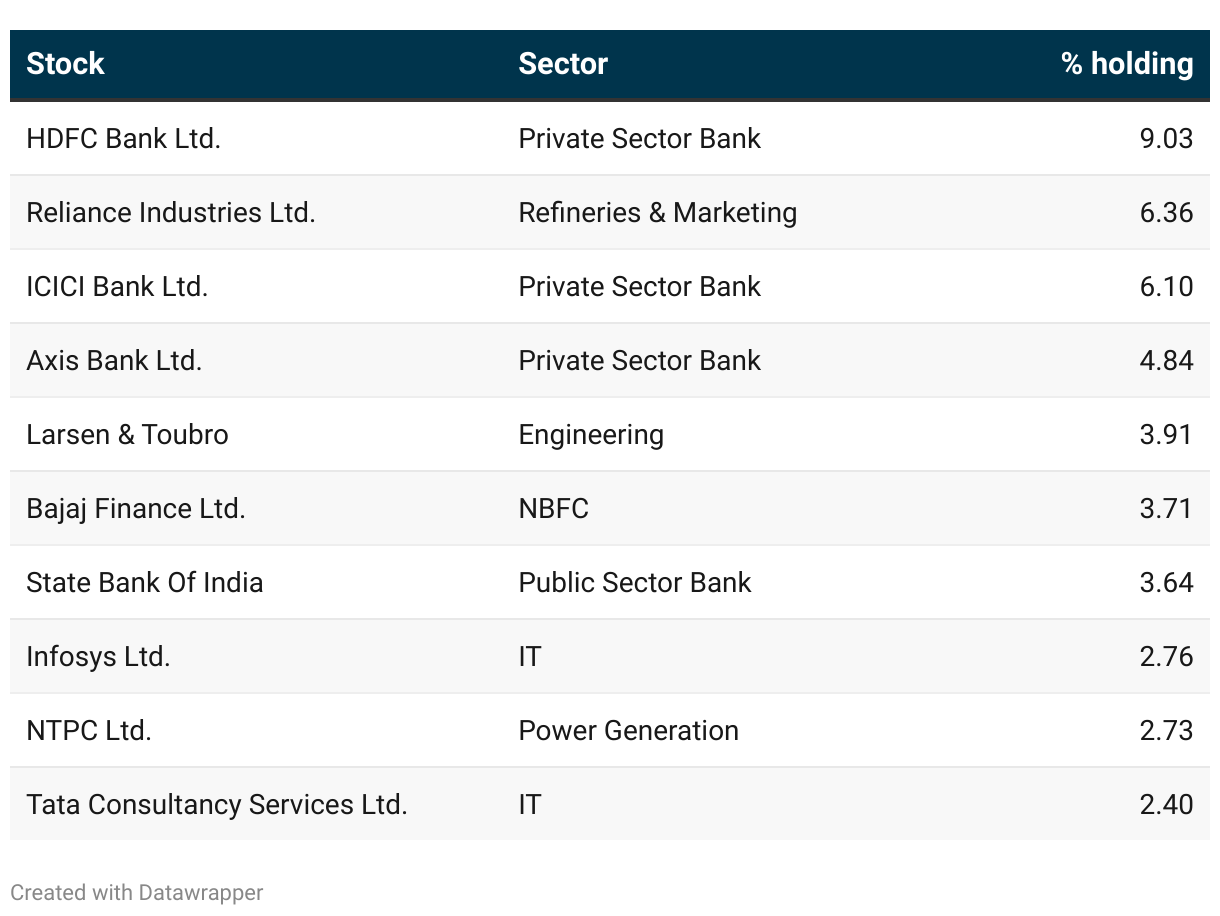Click the % holding column header

pyautogui.click(x=1126, y=64)
